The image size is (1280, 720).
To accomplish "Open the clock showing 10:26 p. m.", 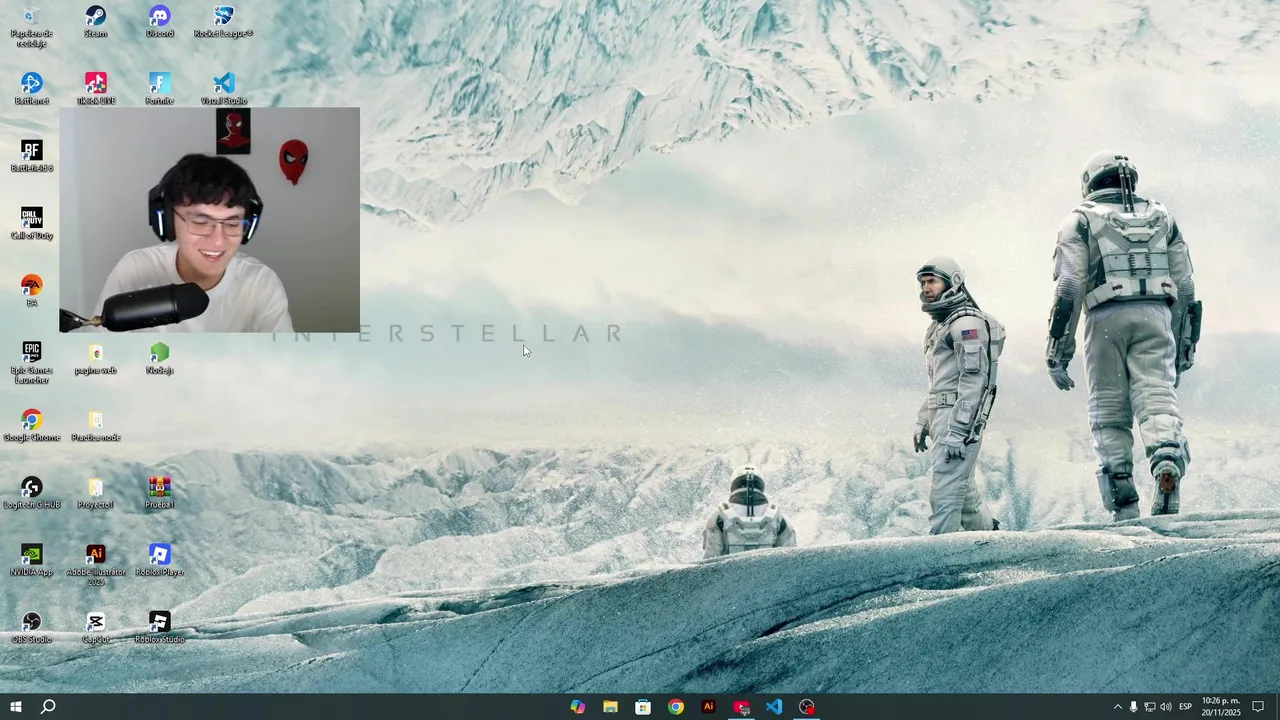I will (x=1220, y=707).
